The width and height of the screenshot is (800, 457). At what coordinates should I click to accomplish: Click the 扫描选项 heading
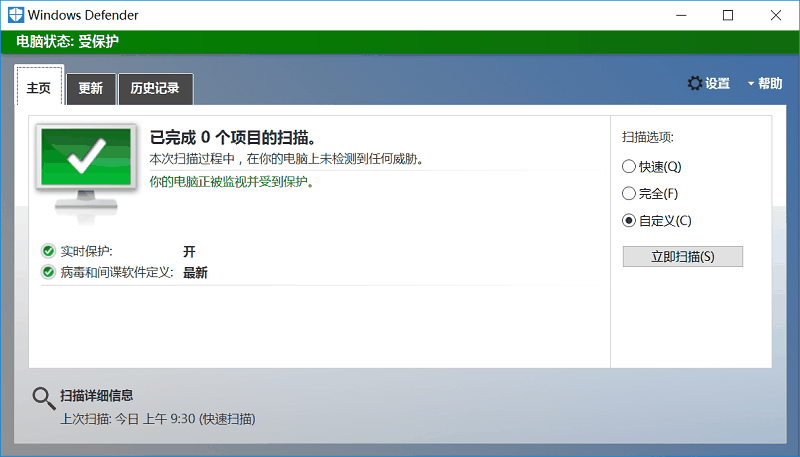click(x=648, y=137)
